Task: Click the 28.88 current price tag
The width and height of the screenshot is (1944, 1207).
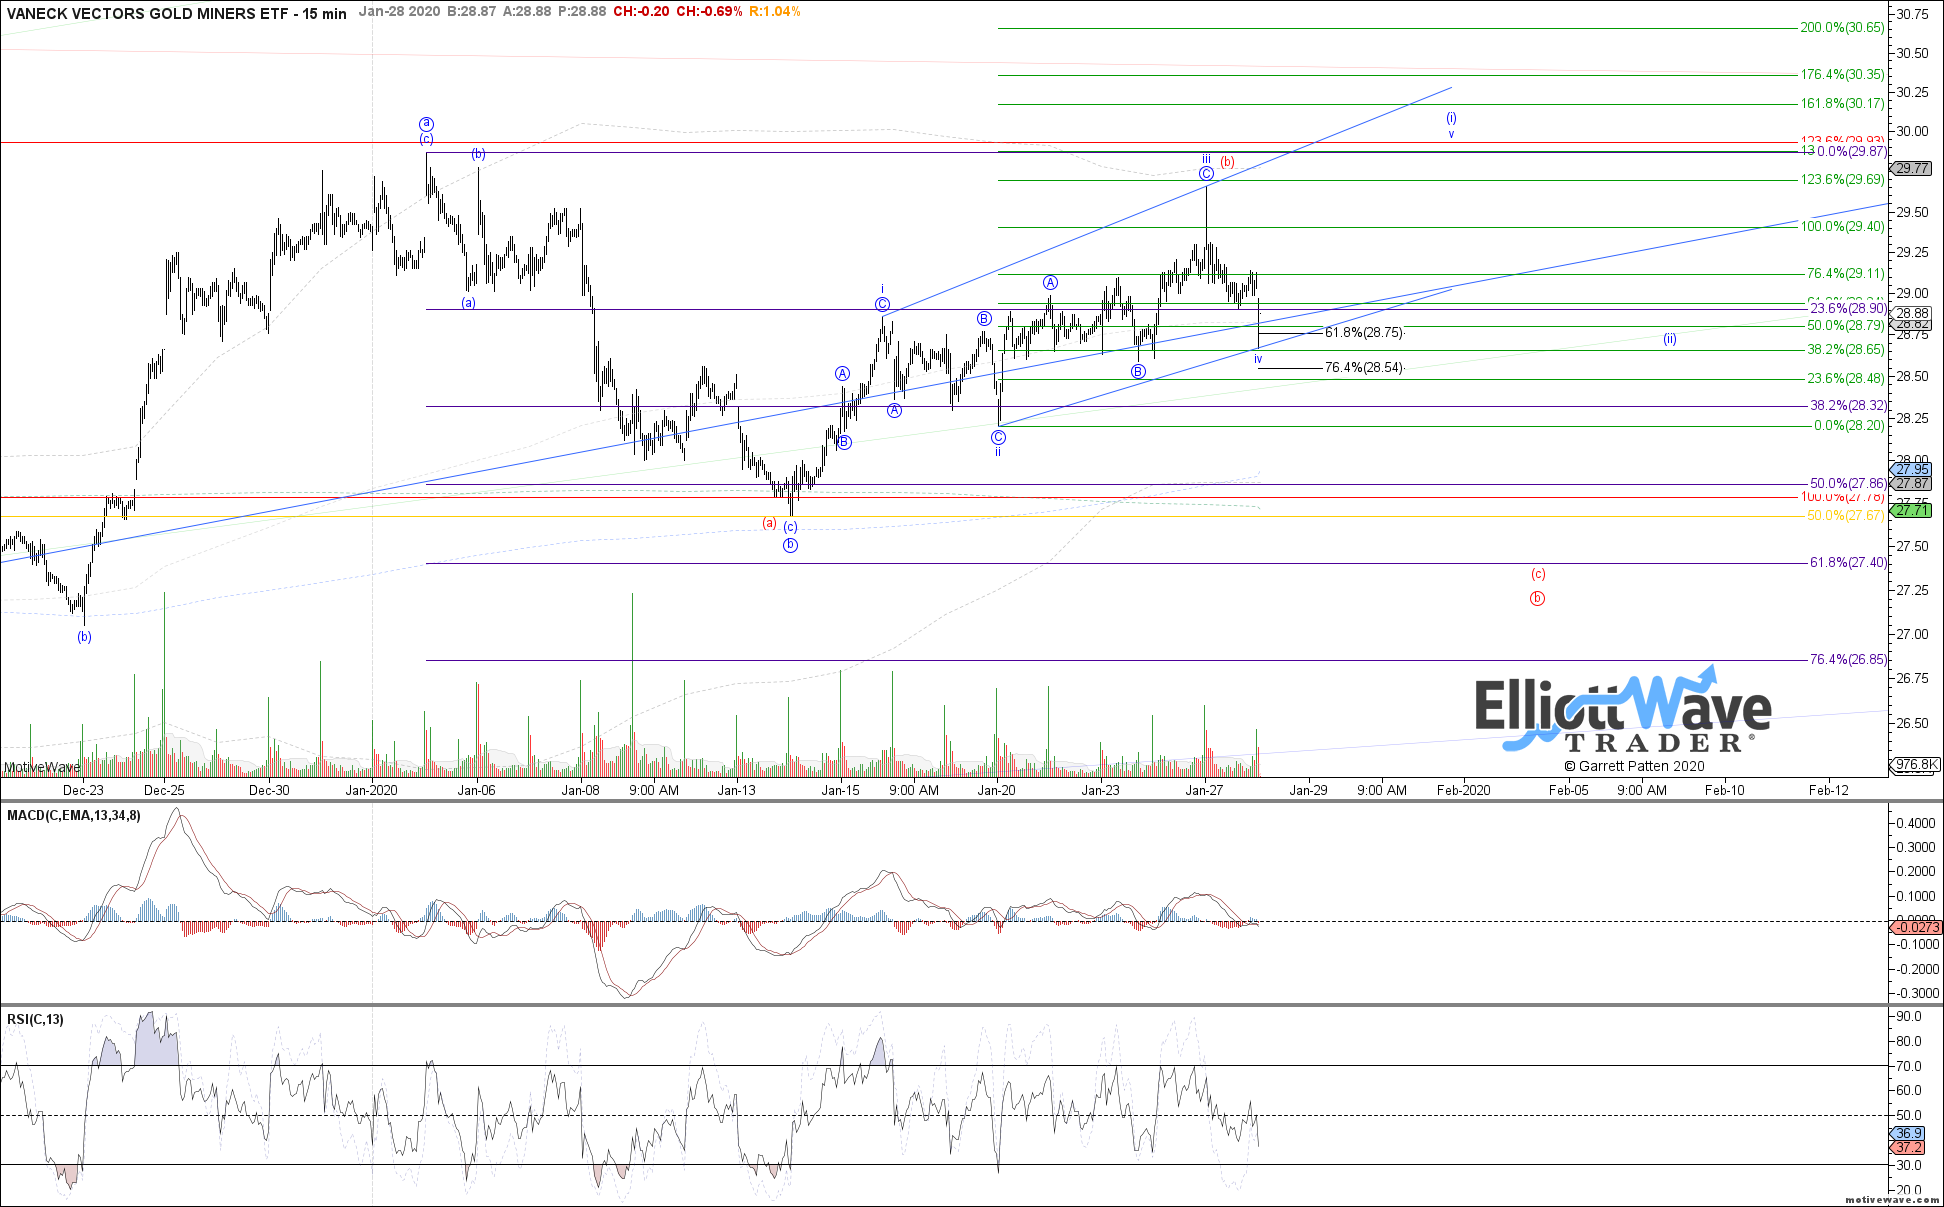Action: coord(1912,314)
